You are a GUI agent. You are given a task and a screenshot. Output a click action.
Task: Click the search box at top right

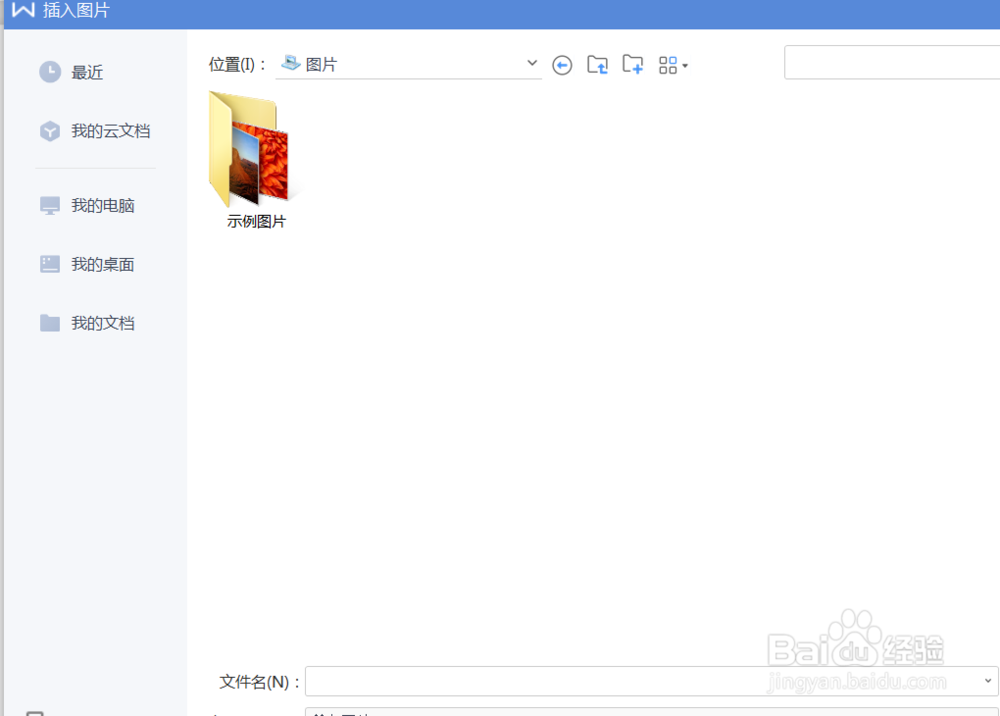click(x=890, y=62)
